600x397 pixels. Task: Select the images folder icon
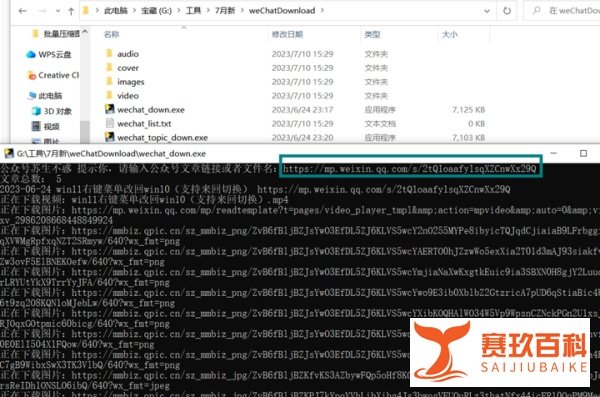(109, 81)
